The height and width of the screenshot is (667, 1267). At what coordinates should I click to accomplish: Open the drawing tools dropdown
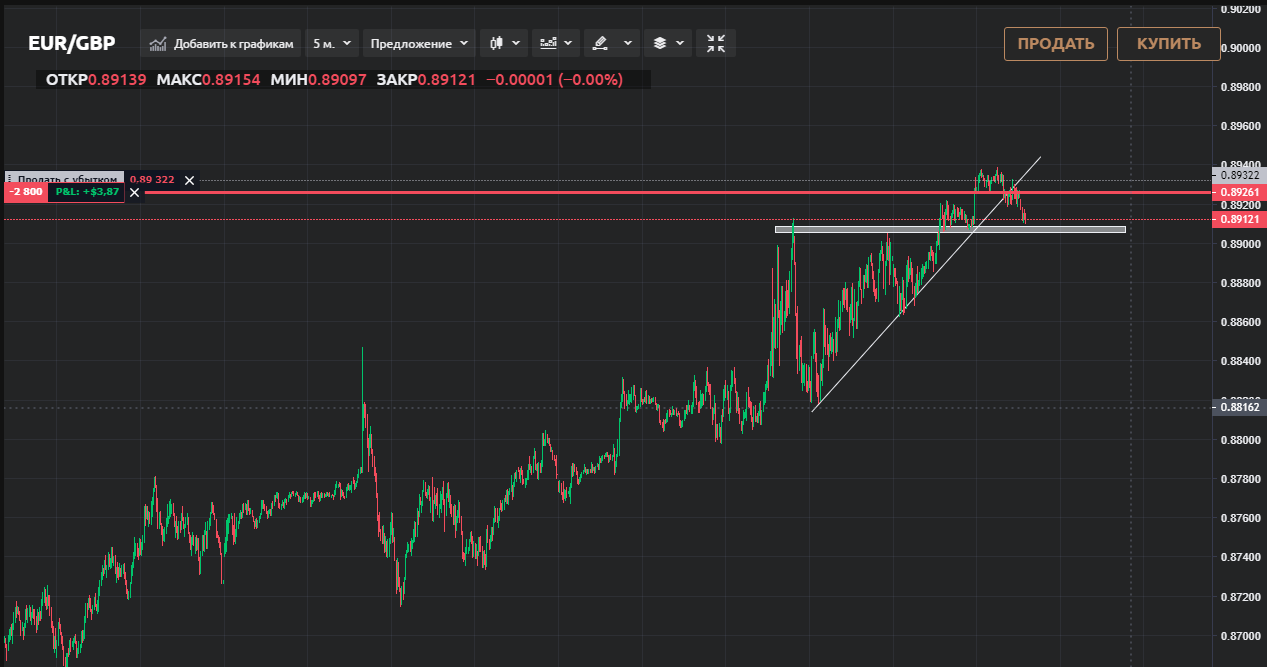[612, 44]
